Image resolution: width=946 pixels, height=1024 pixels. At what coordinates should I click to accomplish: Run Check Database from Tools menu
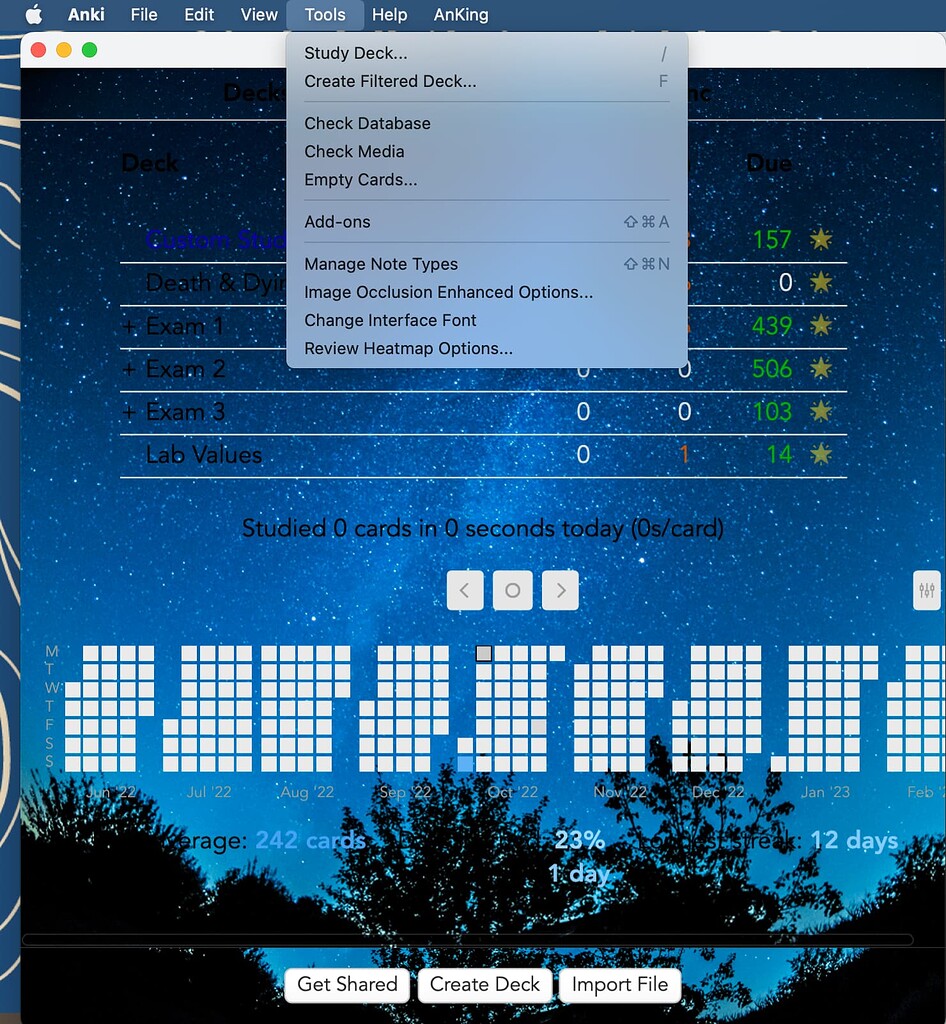click(366, 123)
